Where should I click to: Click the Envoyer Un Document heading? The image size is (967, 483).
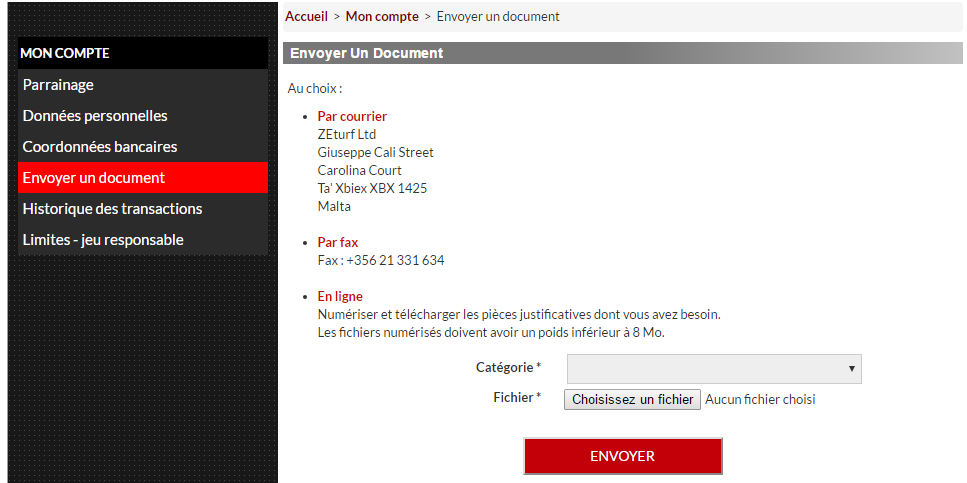coord(366,53)
